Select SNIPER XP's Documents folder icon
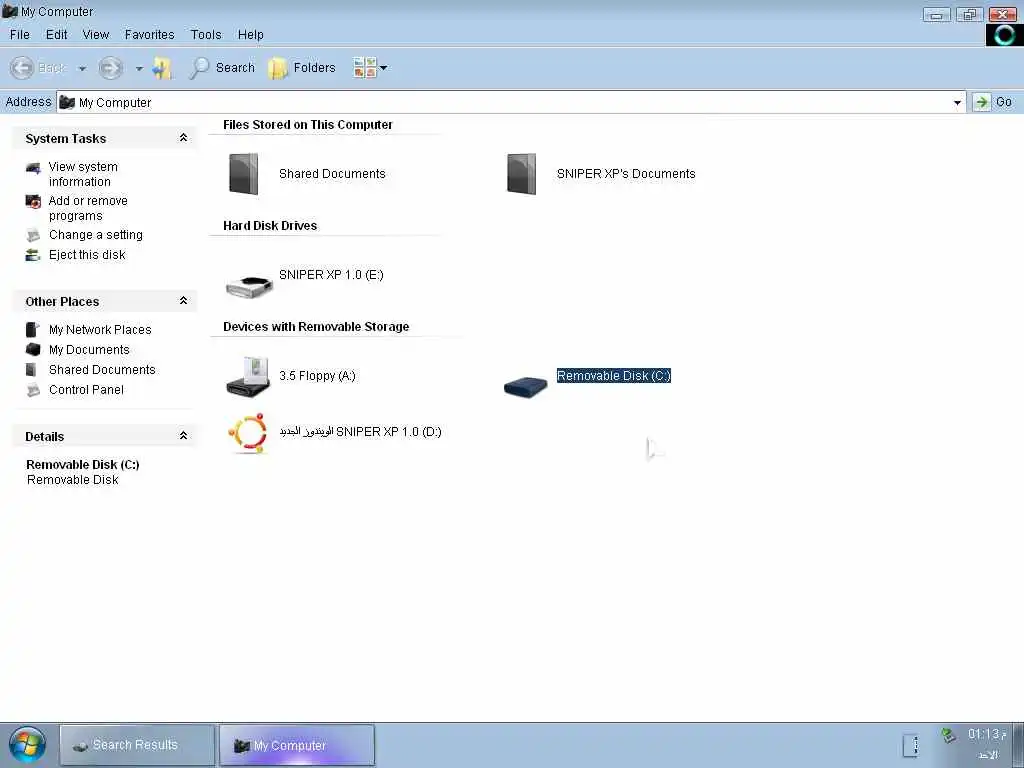Image resolution: width=1024 pixels, height=768 pixels. [x=522, y=174]
